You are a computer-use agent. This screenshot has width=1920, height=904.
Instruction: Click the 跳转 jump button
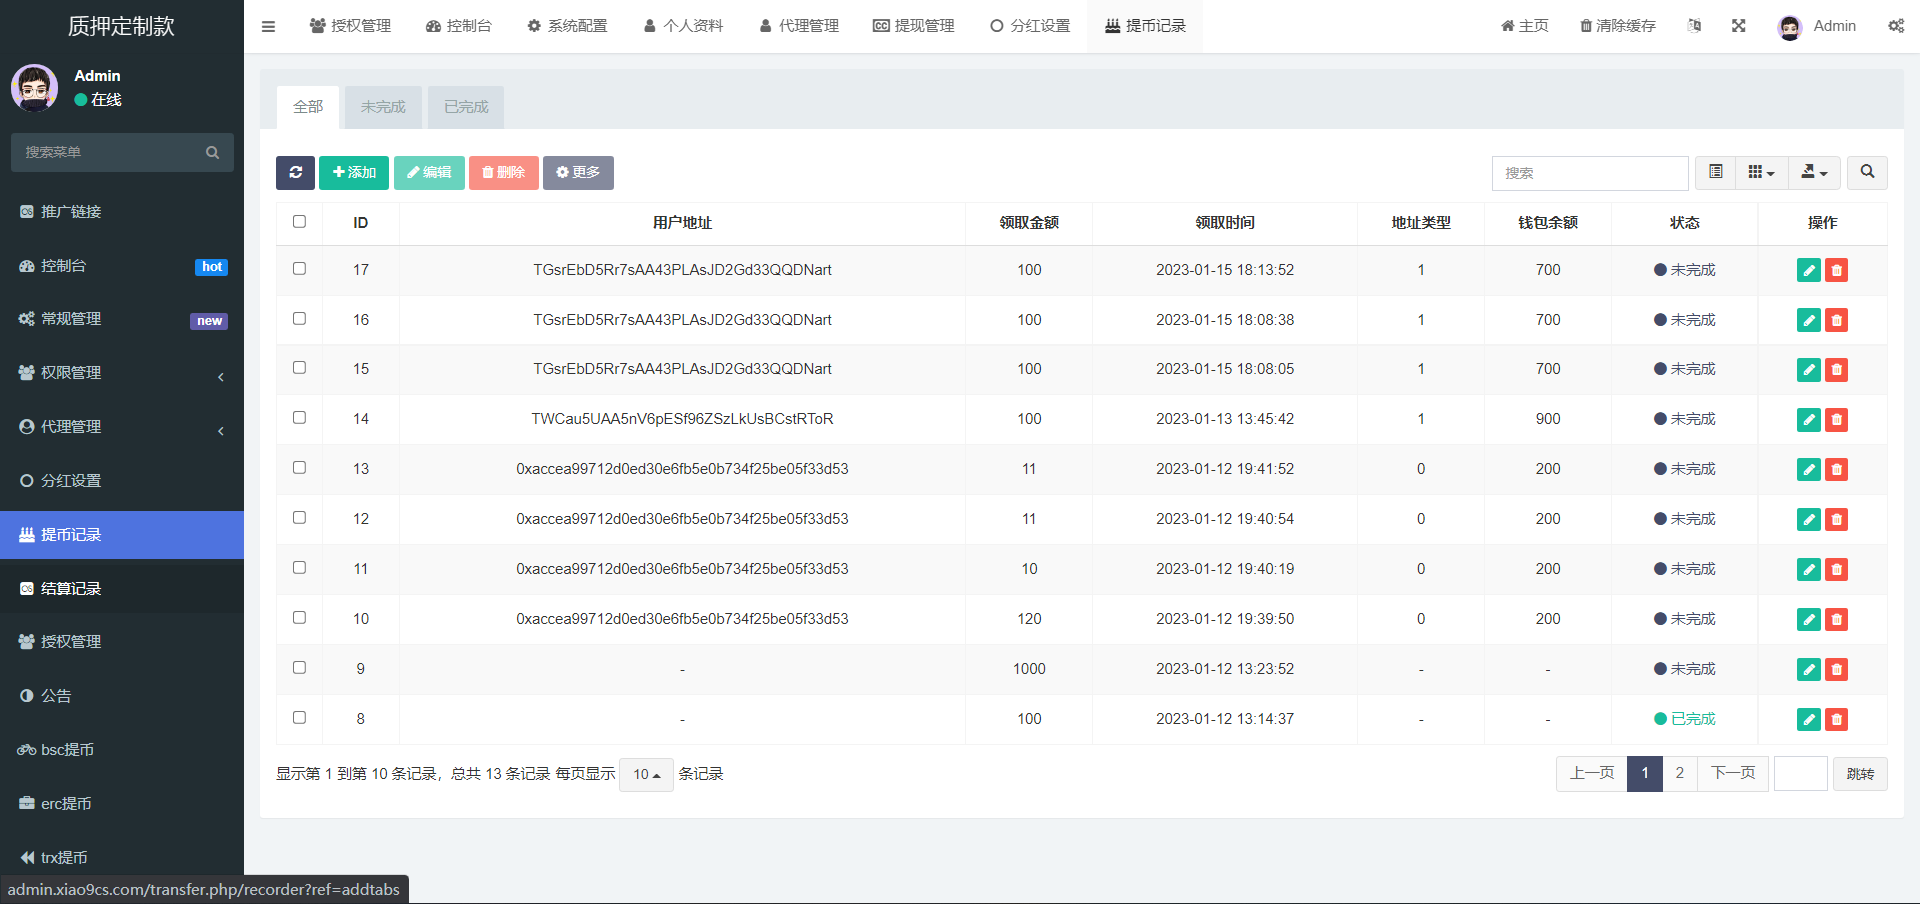[x=1860, y=774]
